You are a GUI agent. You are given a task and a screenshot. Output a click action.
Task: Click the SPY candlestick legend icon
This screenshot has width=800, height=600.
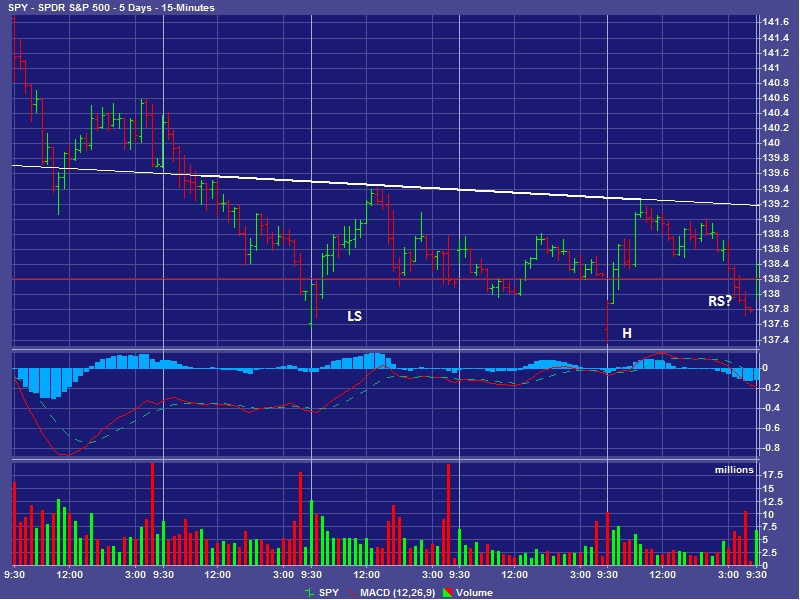(309, 592)
